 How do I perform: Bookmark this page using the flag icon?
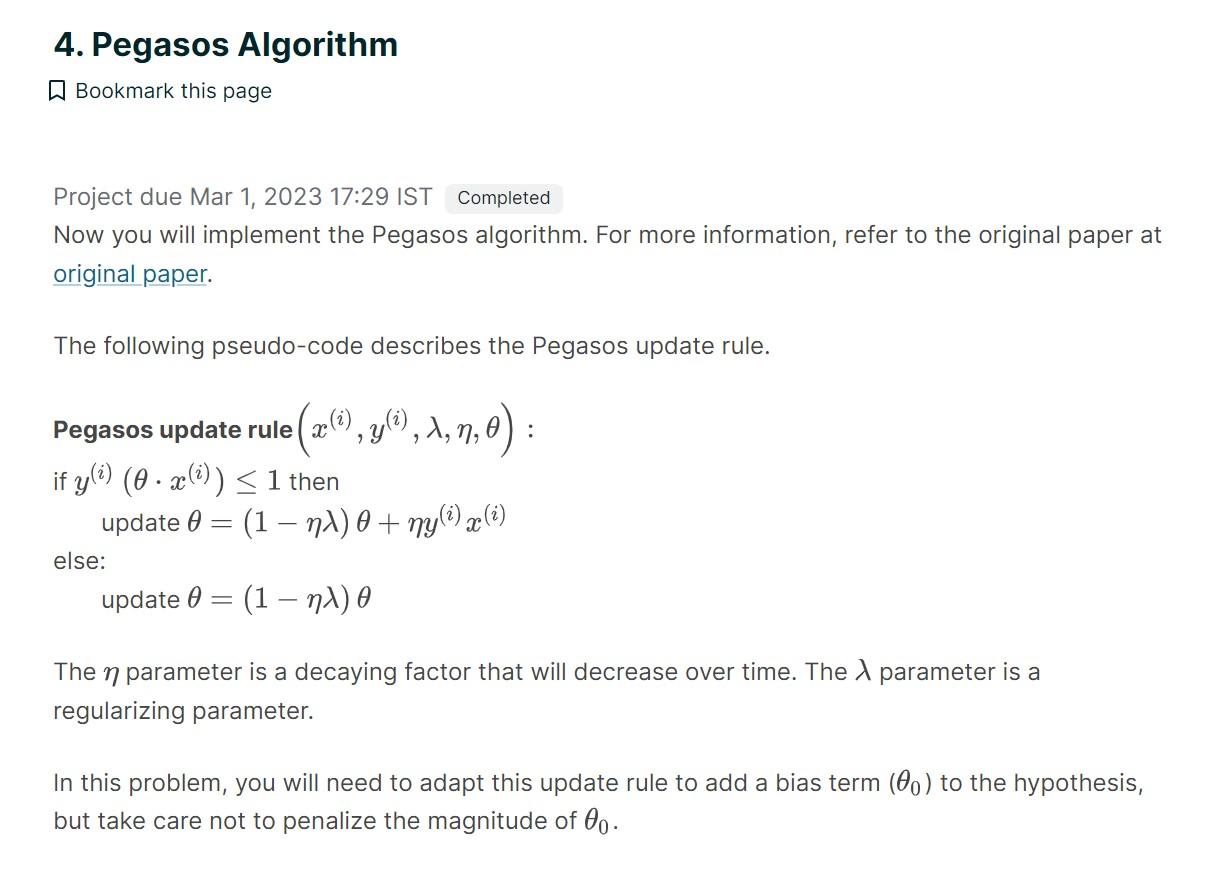point(58,90)
